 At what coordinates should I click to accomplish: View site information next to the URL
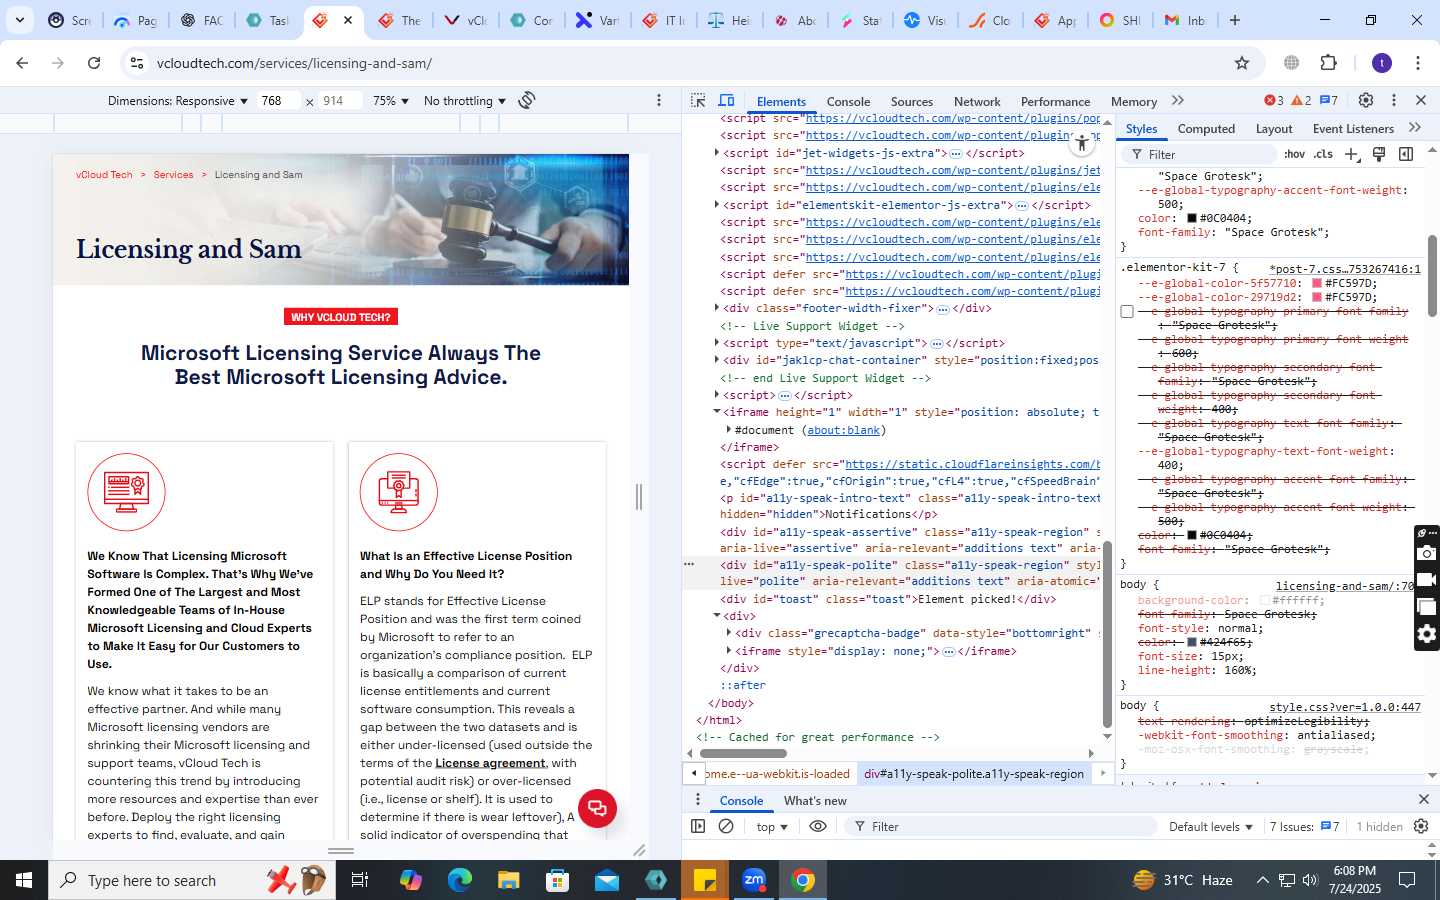pos(137,63)
